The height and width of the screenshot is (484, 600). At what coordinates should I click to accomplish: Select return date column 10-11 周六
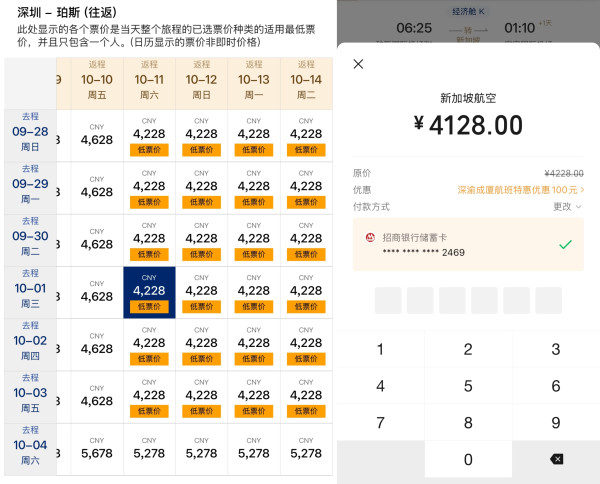coord(149,83)
